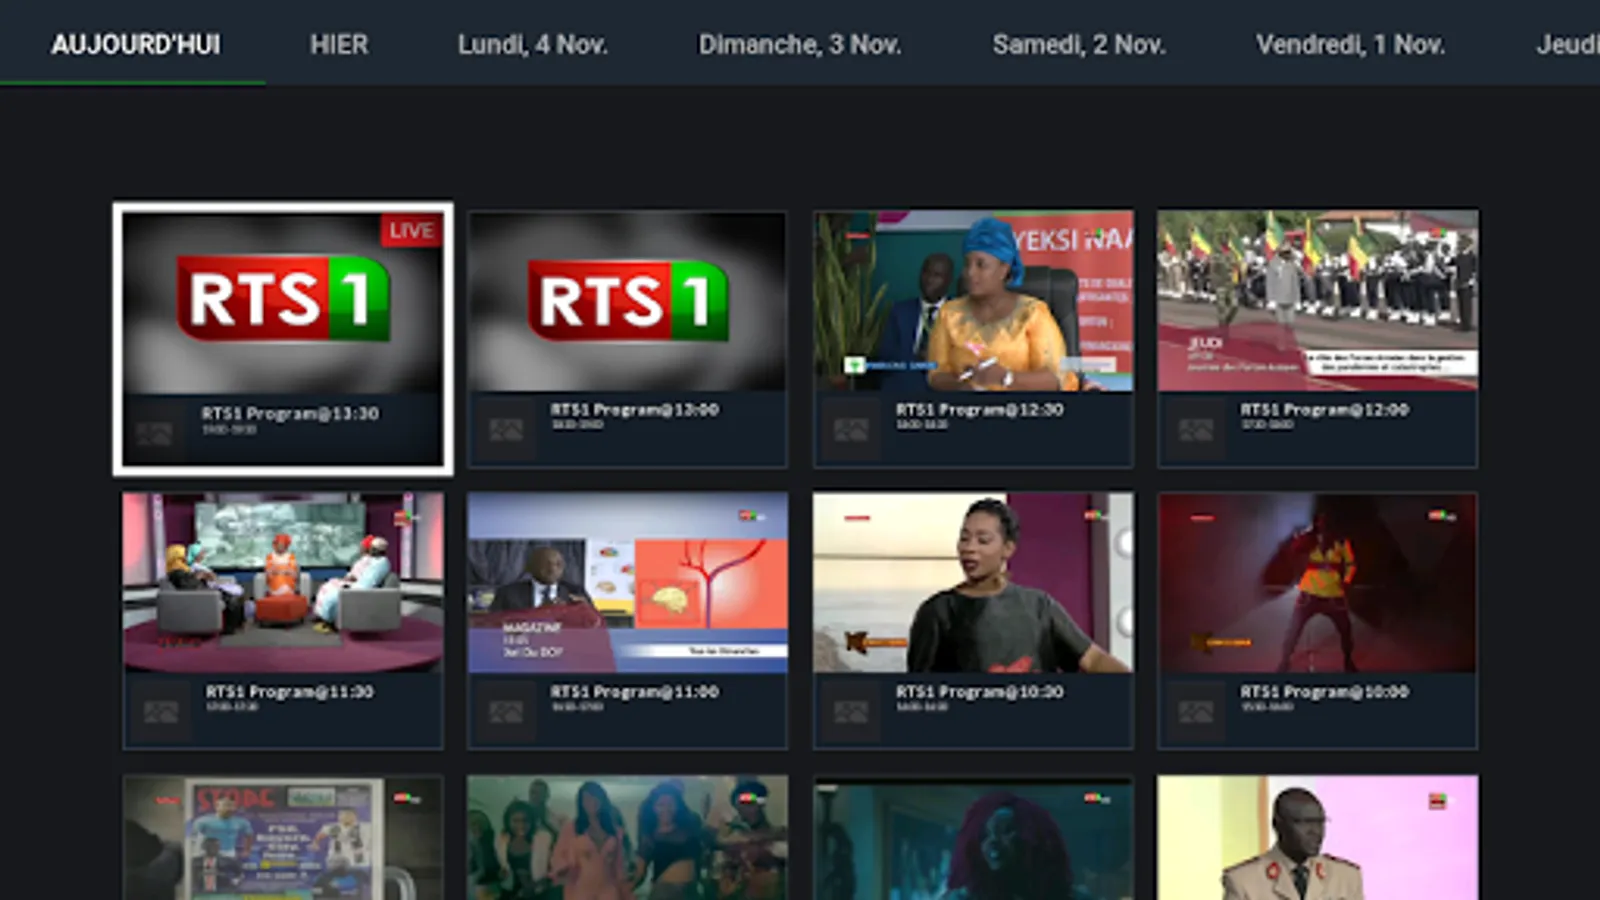
Task: Click placeholder image icon beside RTS1 Program@13:00
Action: (x=506, y=430)
